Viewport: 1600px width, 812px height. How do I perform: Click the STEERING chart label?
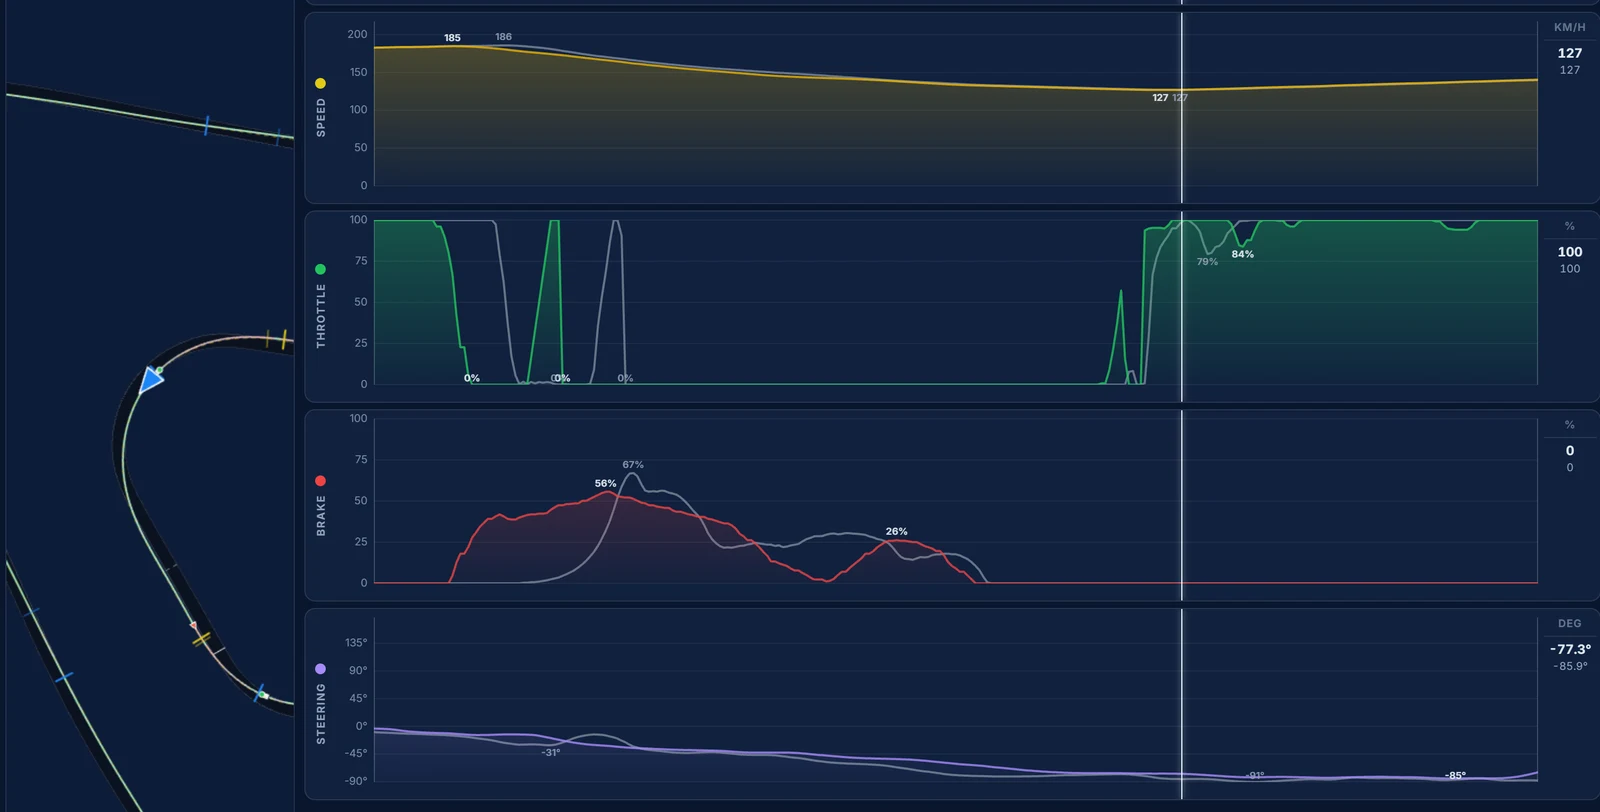[321, 714]
